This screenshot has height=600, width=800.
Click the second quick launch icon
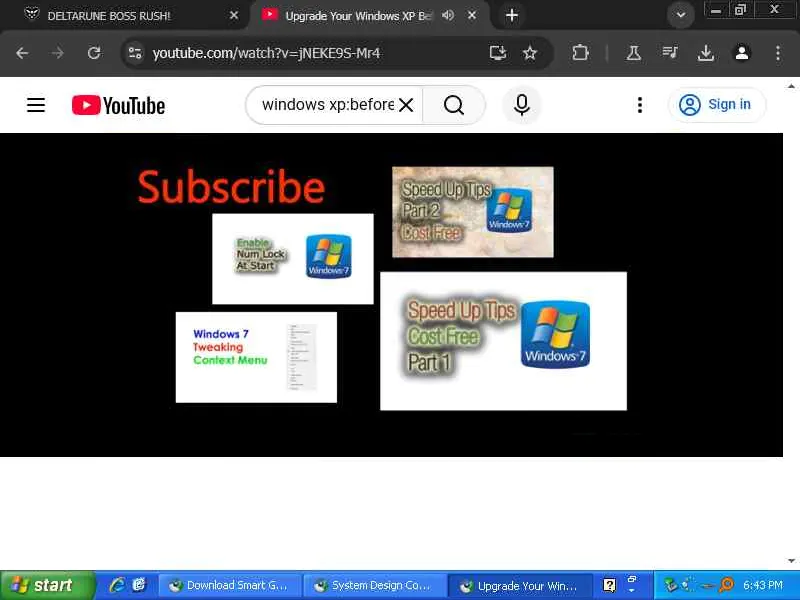click(138, 585)
